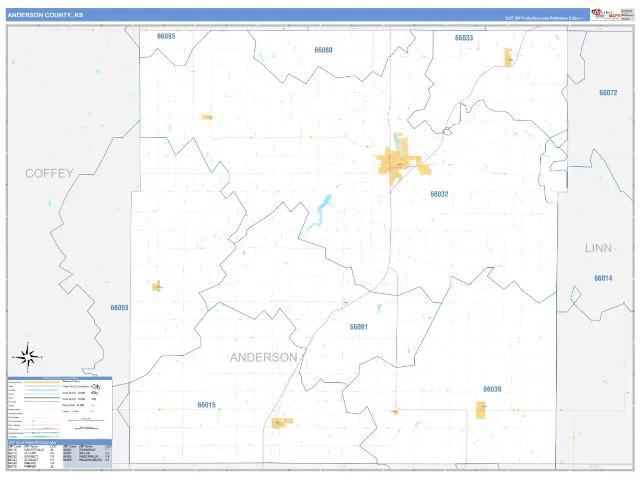640x480 pixels.
Task: Click the ZIP code label 66072
Action: coord(608,93)
